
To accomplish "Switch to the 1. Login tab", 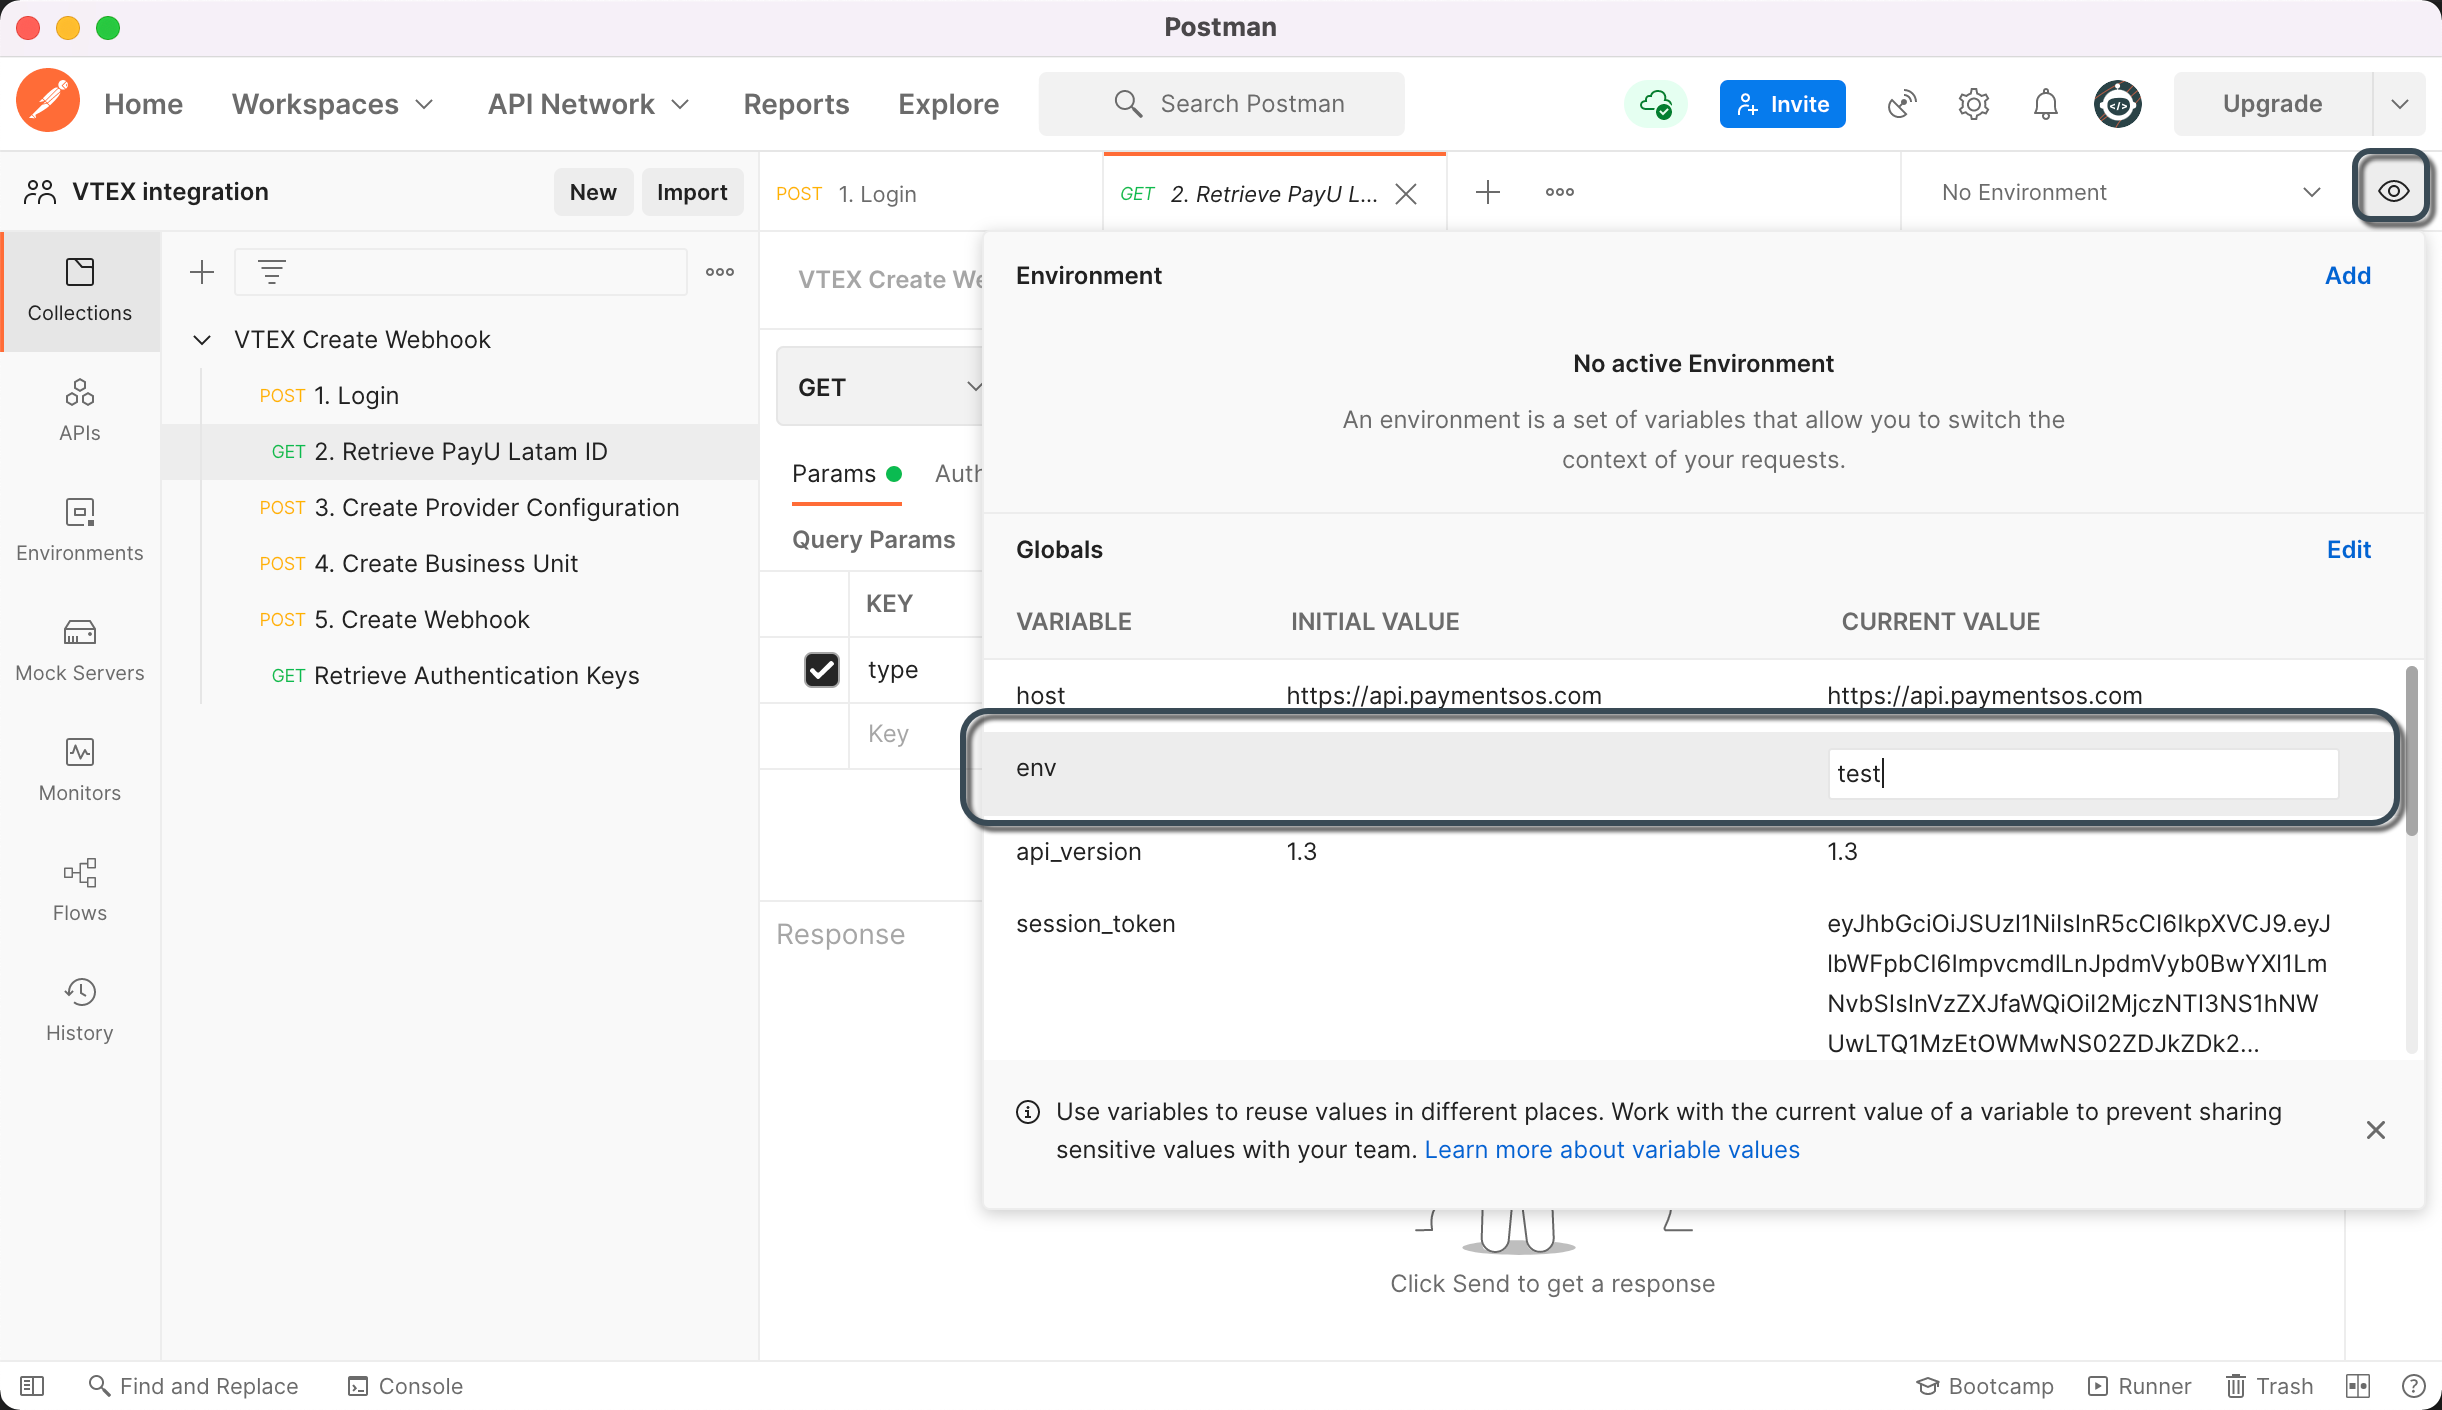I will pyautogui.click(x=932, y=193).
